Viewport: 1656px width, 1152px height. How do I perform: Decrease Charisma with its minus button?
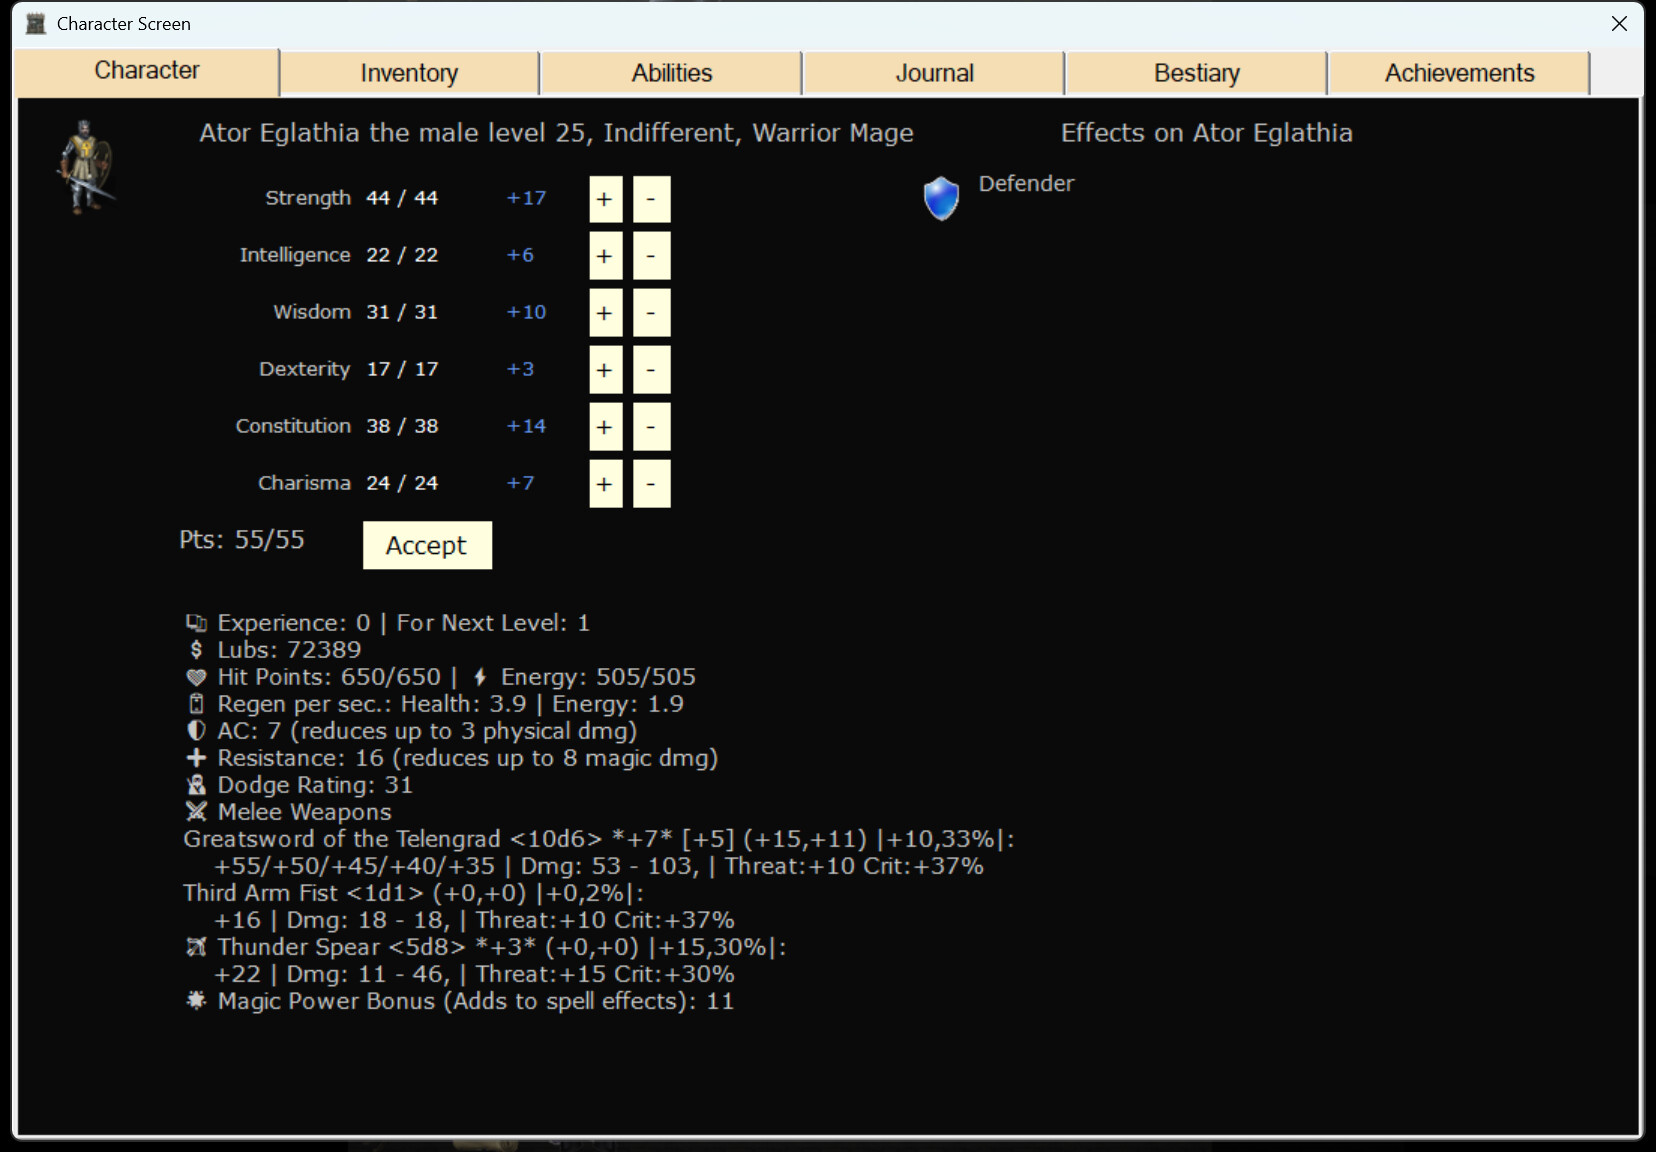650,483
